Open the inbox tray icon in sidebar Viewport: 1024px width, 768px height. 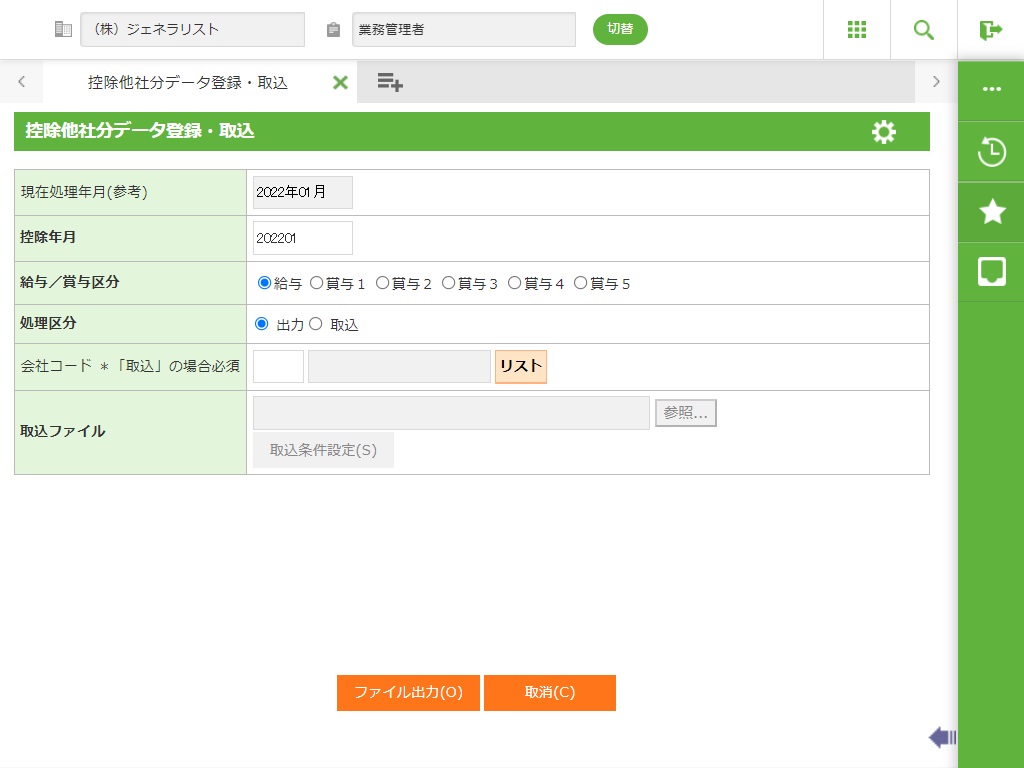point(991,272)
